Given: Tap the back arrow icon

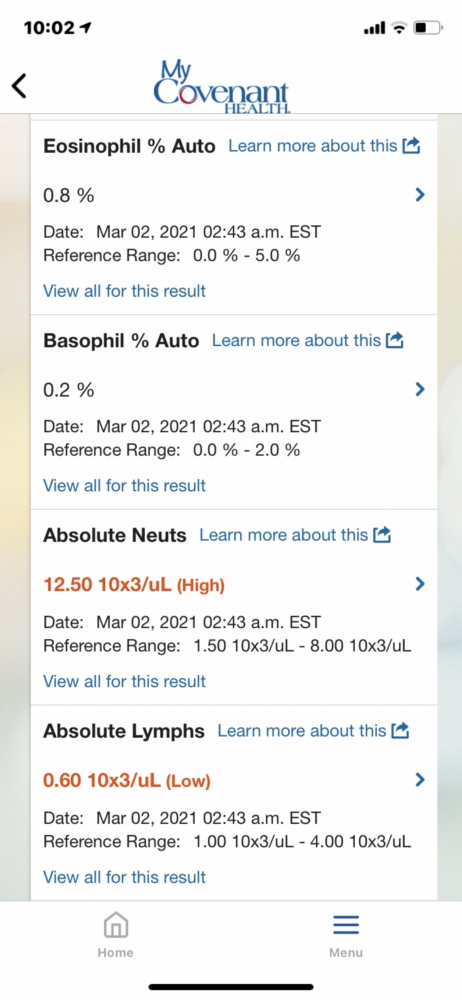Looking at the screenshot, I should point(20,85).
